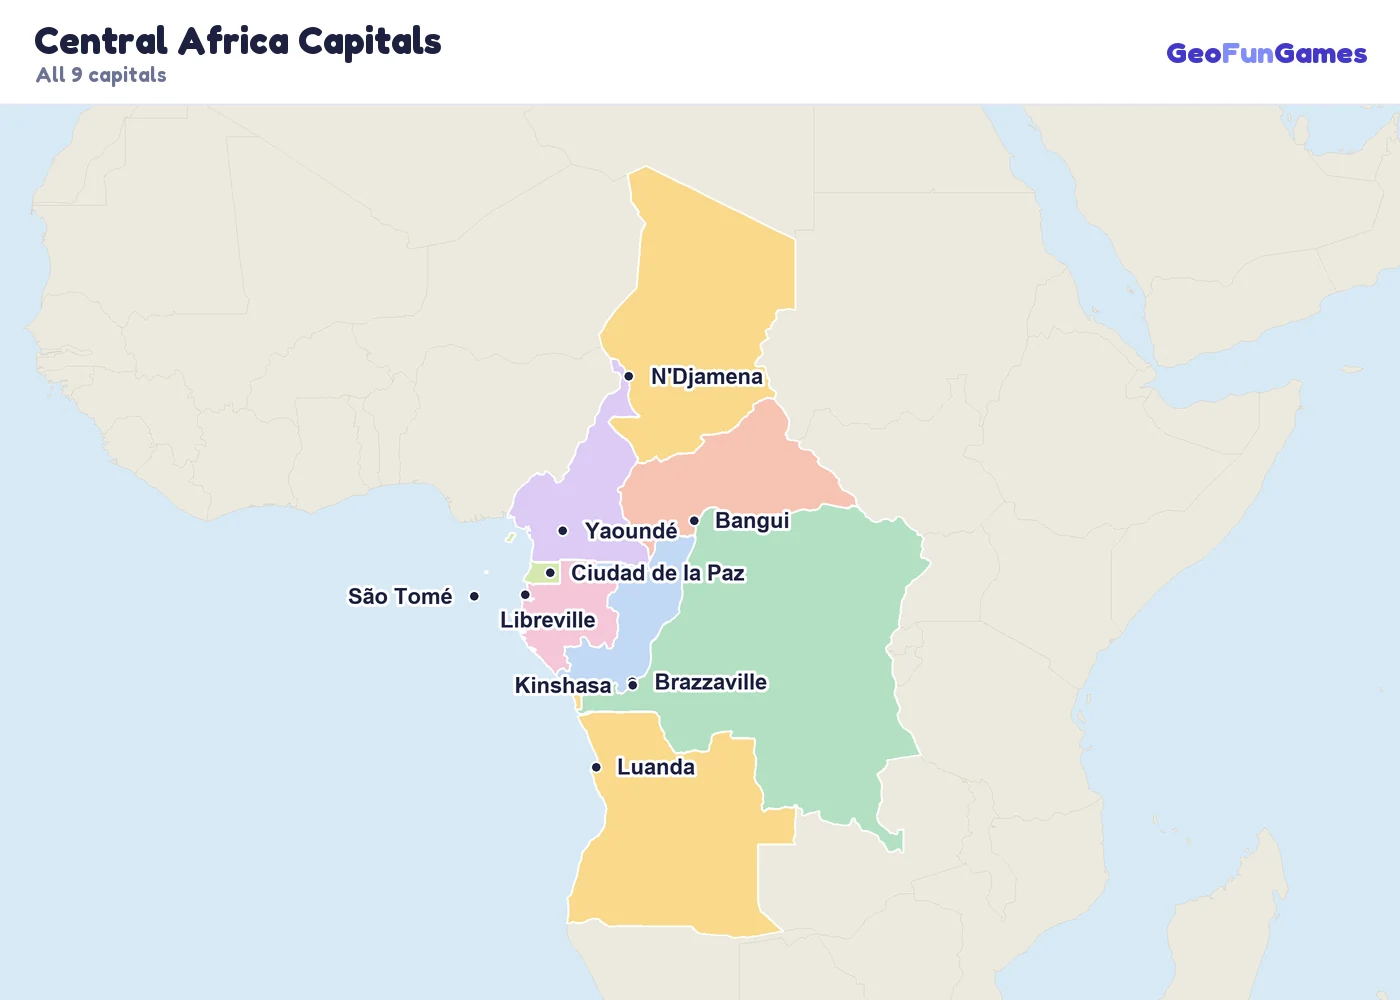Click the Central Africa Capitals title
Image resolution: width=1400 pixels, height=1000 pixels.
pos(238,41)
